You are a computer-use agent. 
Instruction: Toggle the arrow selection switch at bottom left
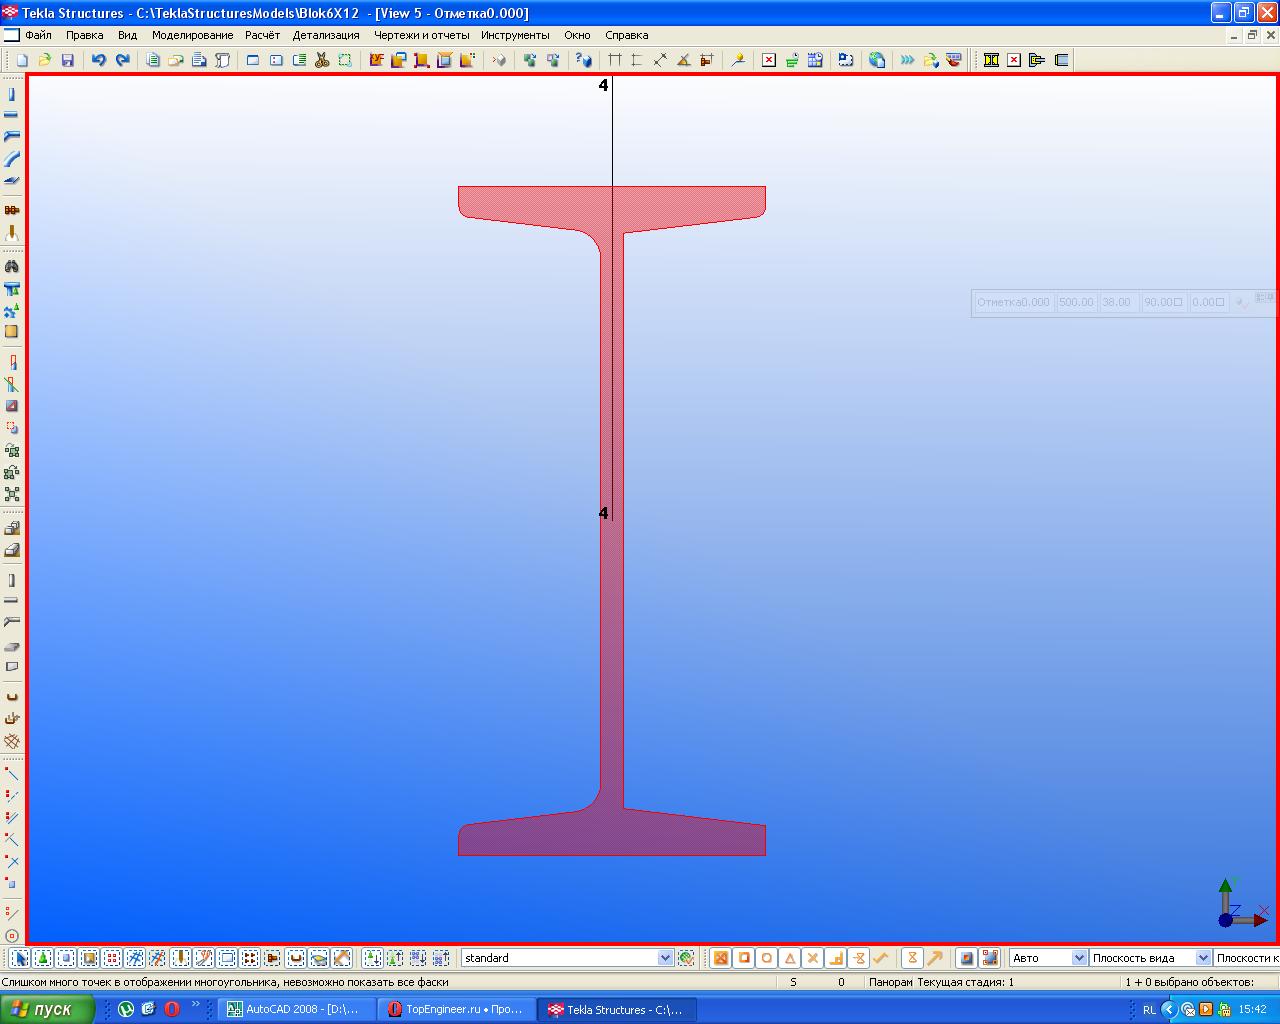point(20,958)
